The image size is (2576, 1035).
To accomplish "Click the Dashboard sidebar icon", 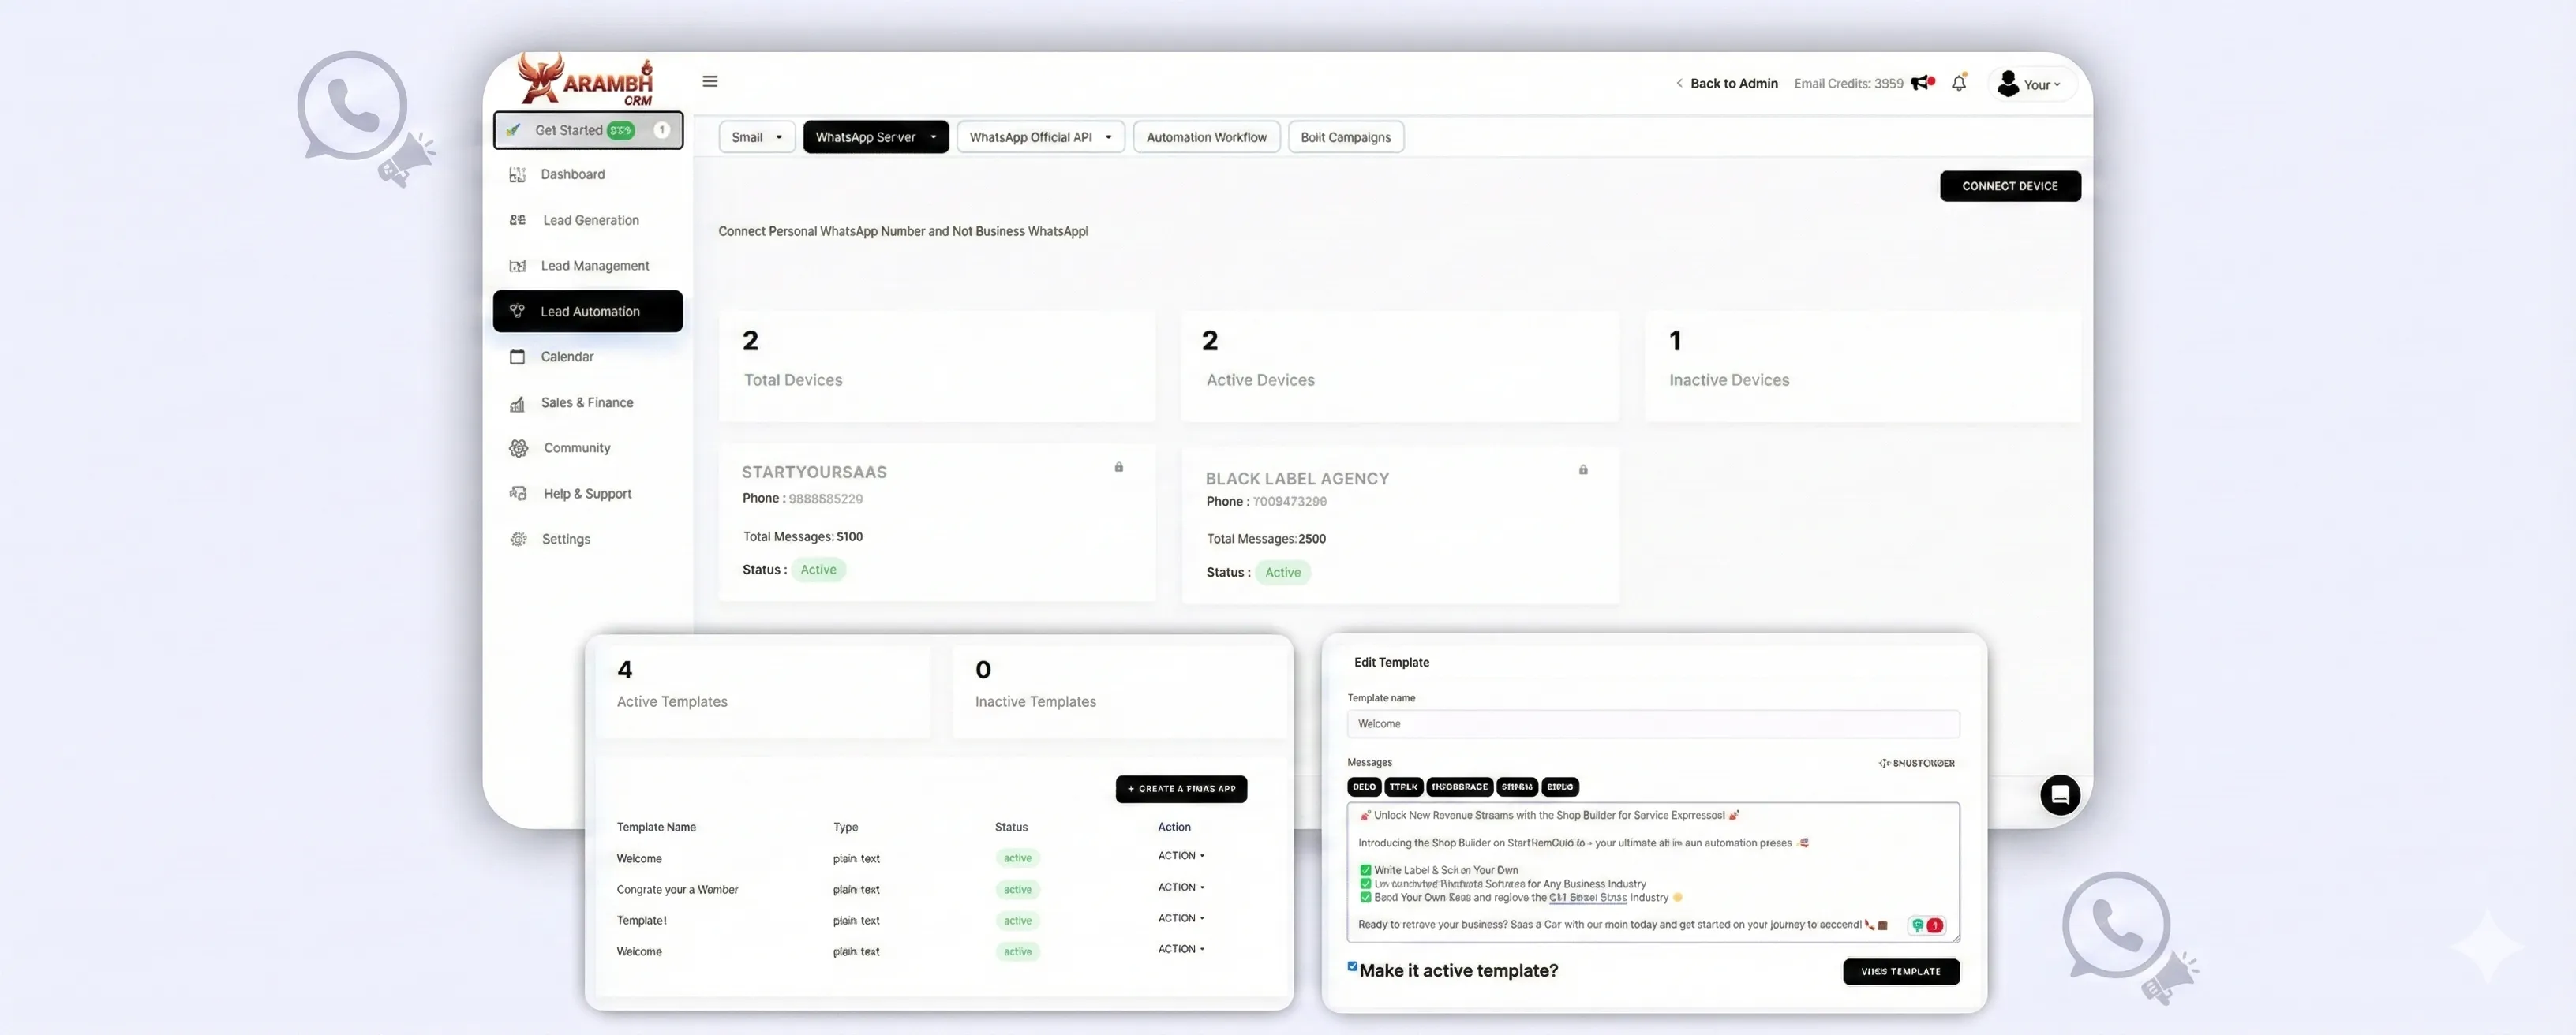I will pyautogui.click(x=517, y=175).
